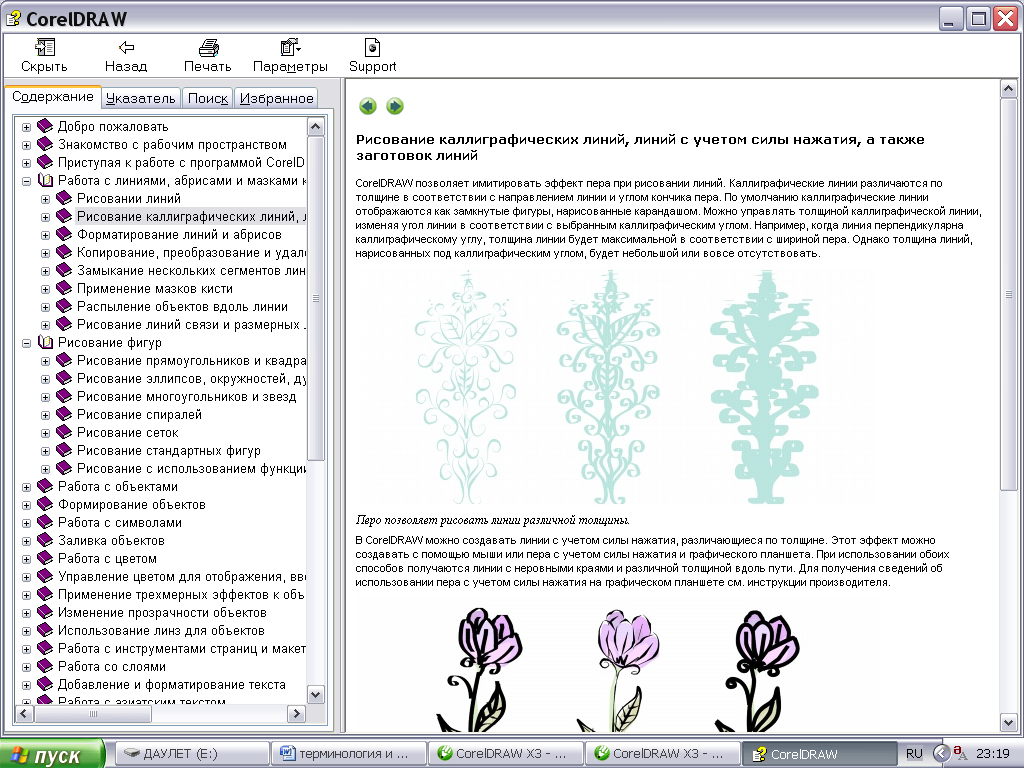This screenshot has width=1024, height=768.
Task: Click open book icon beside Рисование фигур
Action: (45, 342)
